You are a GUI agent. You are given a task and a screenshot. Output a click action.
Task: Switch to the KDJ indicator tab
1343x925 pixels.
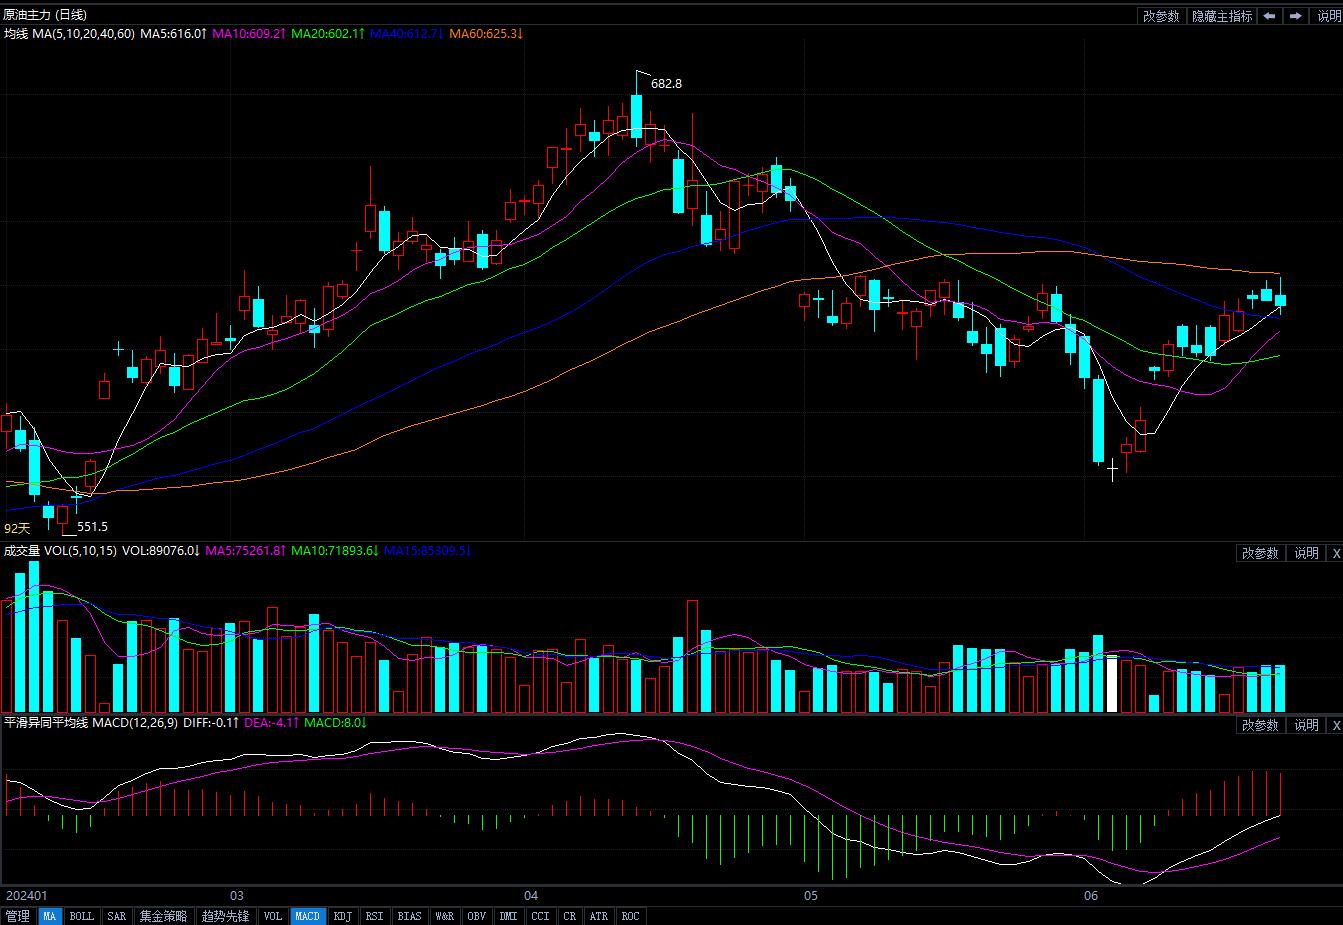coord(342,916)
